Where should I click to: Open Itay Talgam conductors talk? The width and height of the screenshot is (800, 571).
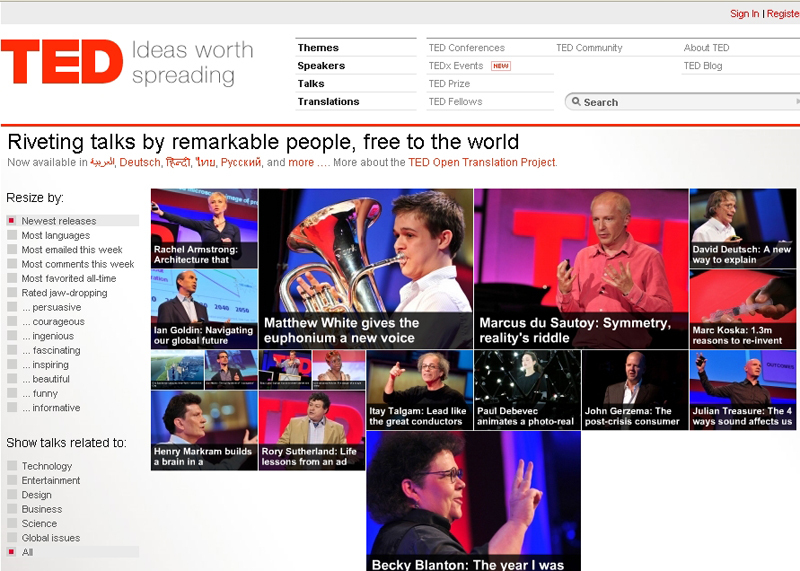(x=420, y=390)
